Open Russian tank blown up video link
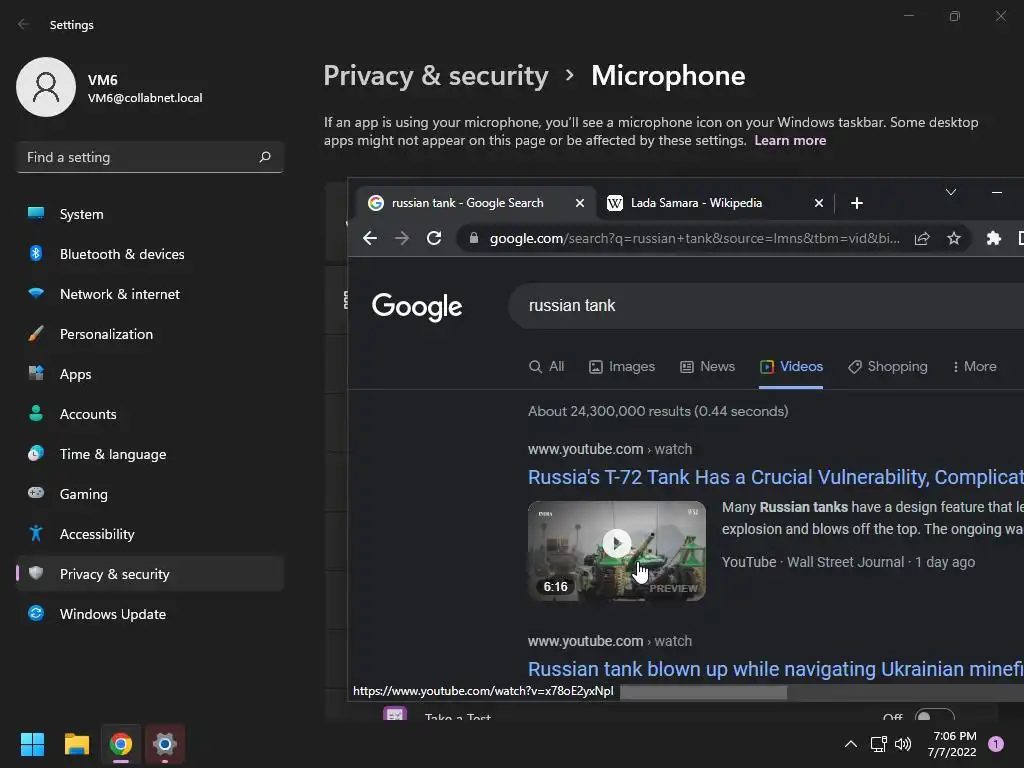The height and width of the screenshot is (768, 1024). [x=776, y=669]
